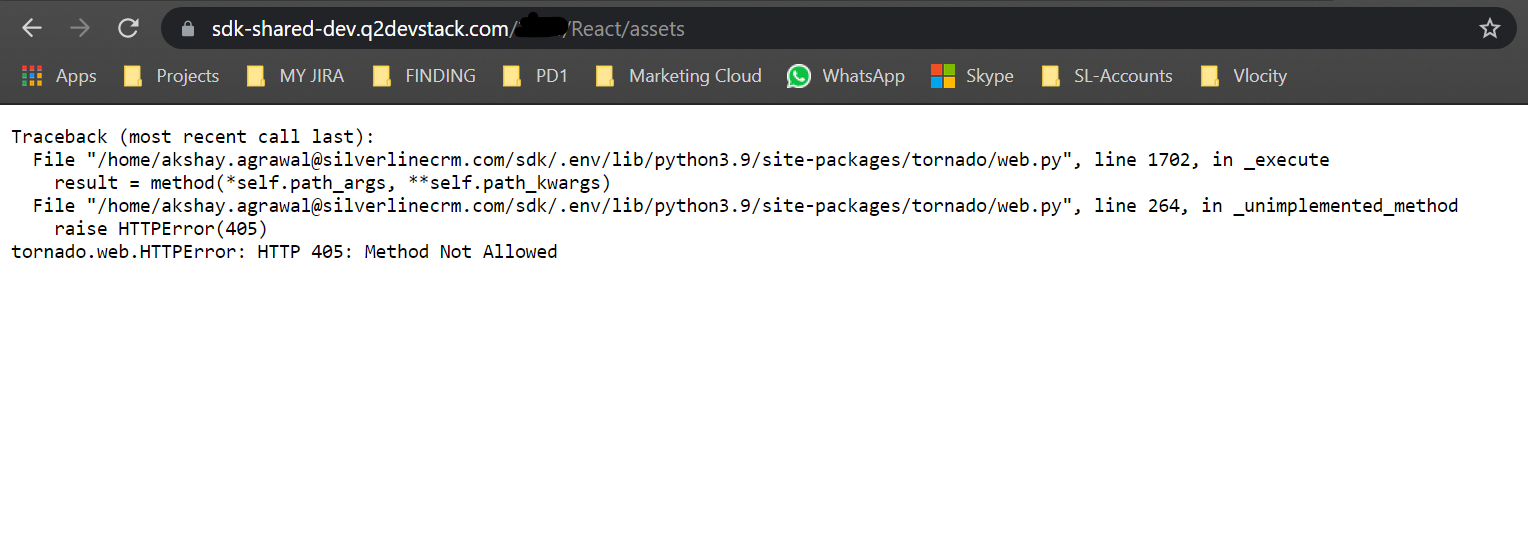Open the MY JIRA bookmark folder
The width and height of the screenshot is (1528, 550).
(295, 76)
